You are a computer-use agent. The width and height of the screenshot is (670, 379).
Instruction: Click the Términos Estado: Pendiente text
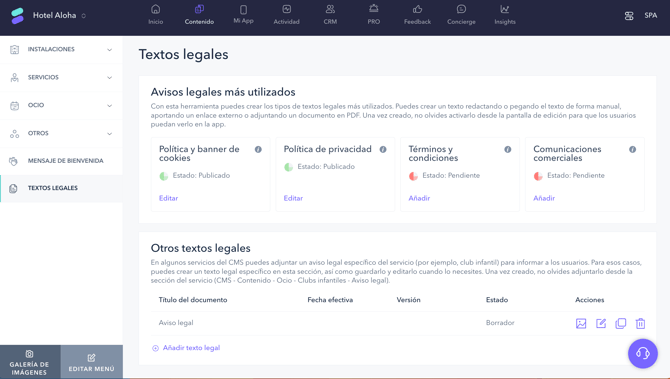[451, 176]
